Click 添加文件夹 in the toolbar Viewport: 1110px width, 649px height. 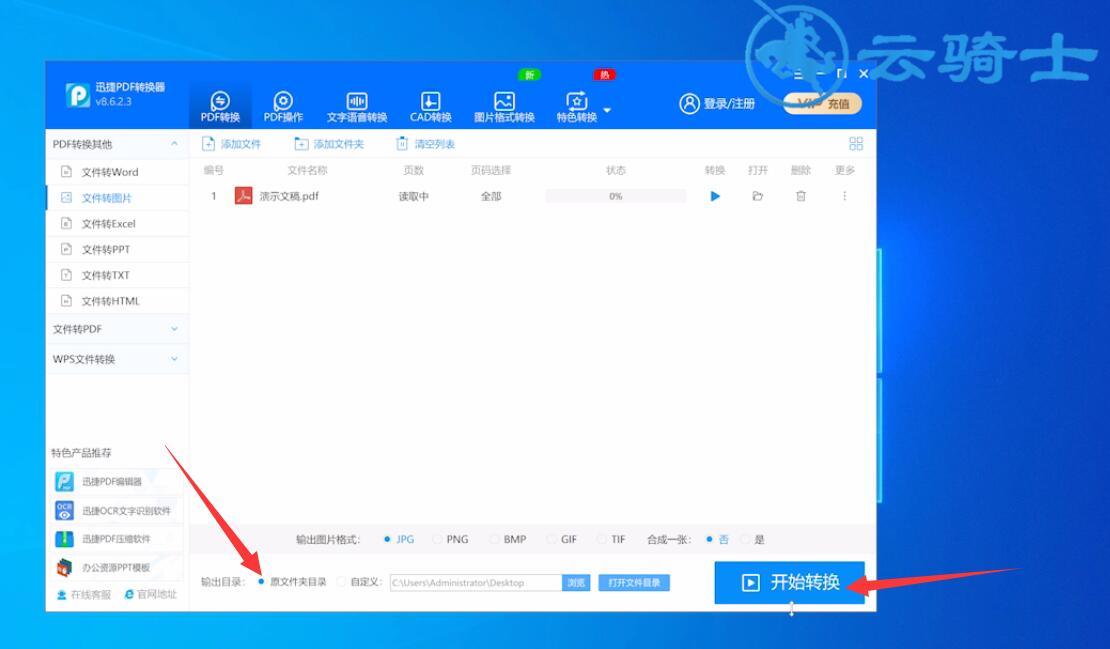pos(329,144)
